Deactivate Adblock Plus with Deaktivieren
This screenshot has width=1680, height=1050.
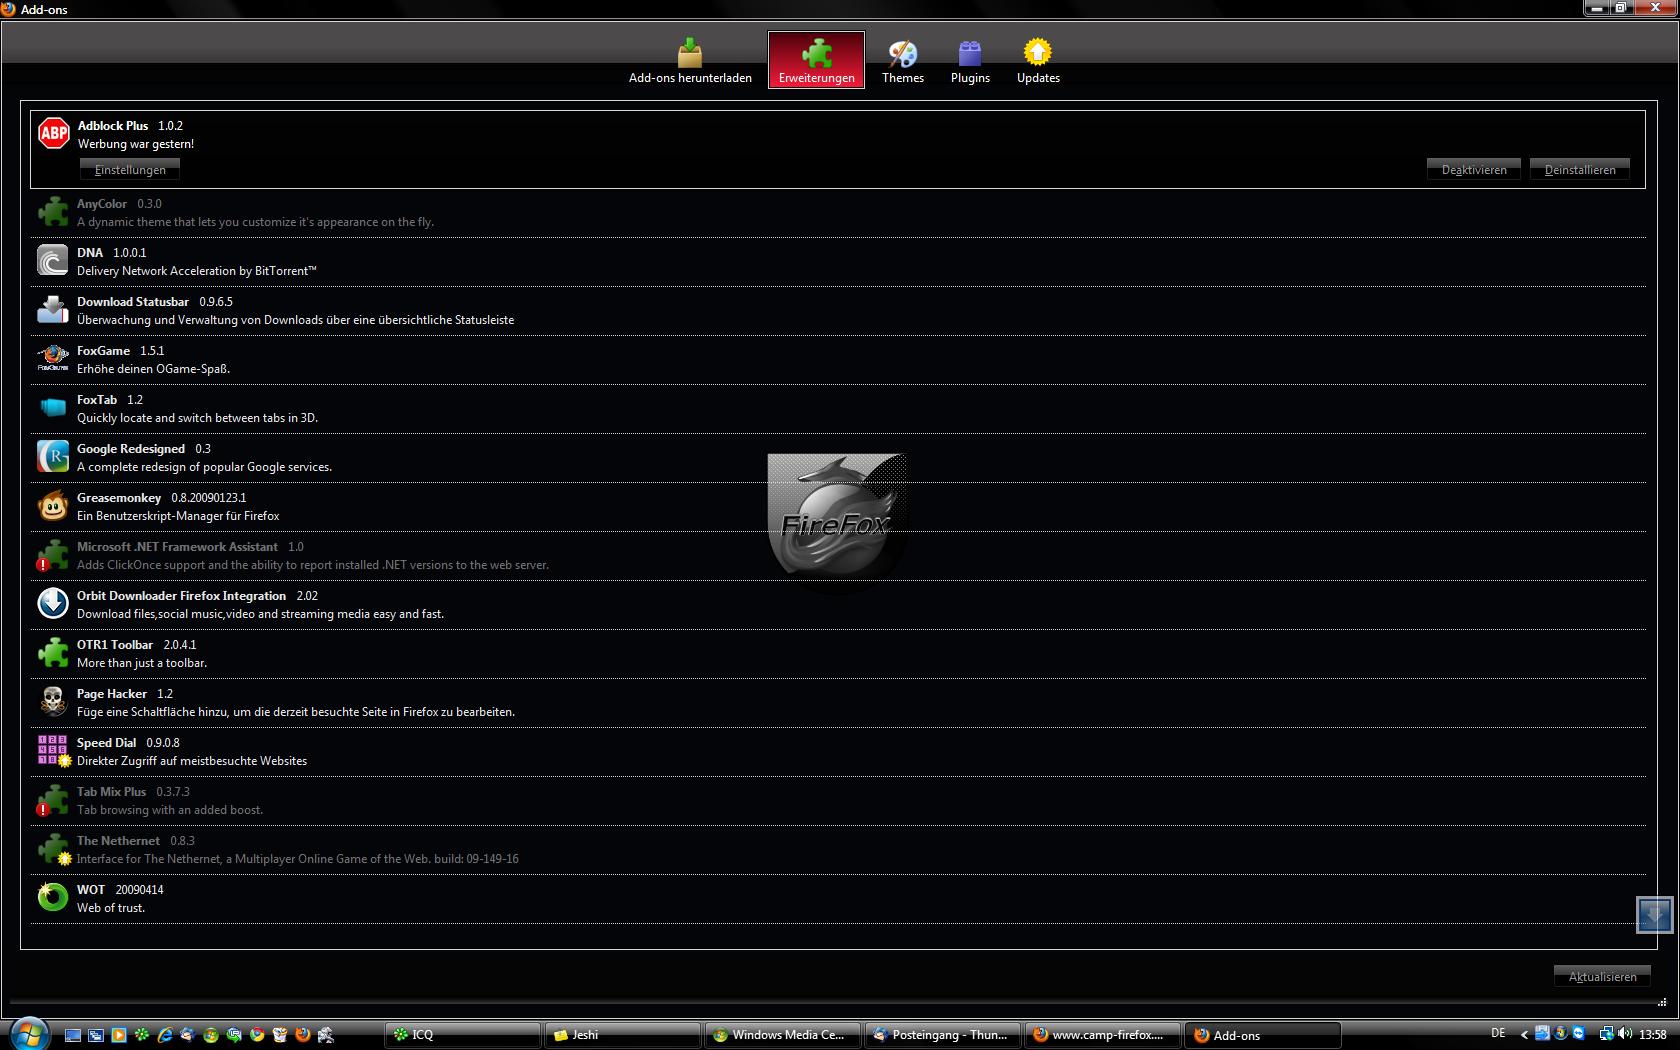click(x=1474, y=170)
